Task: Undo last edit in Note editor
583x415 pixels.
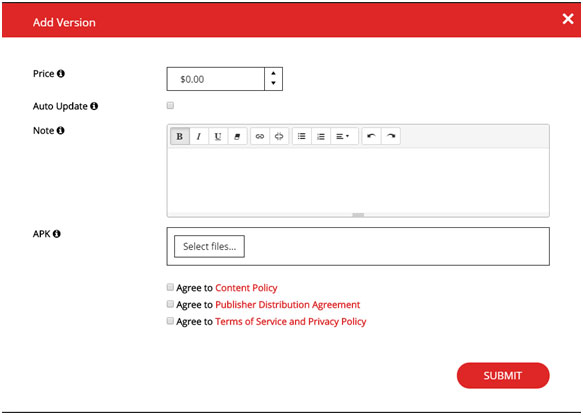Action: [x=371, y=136]
